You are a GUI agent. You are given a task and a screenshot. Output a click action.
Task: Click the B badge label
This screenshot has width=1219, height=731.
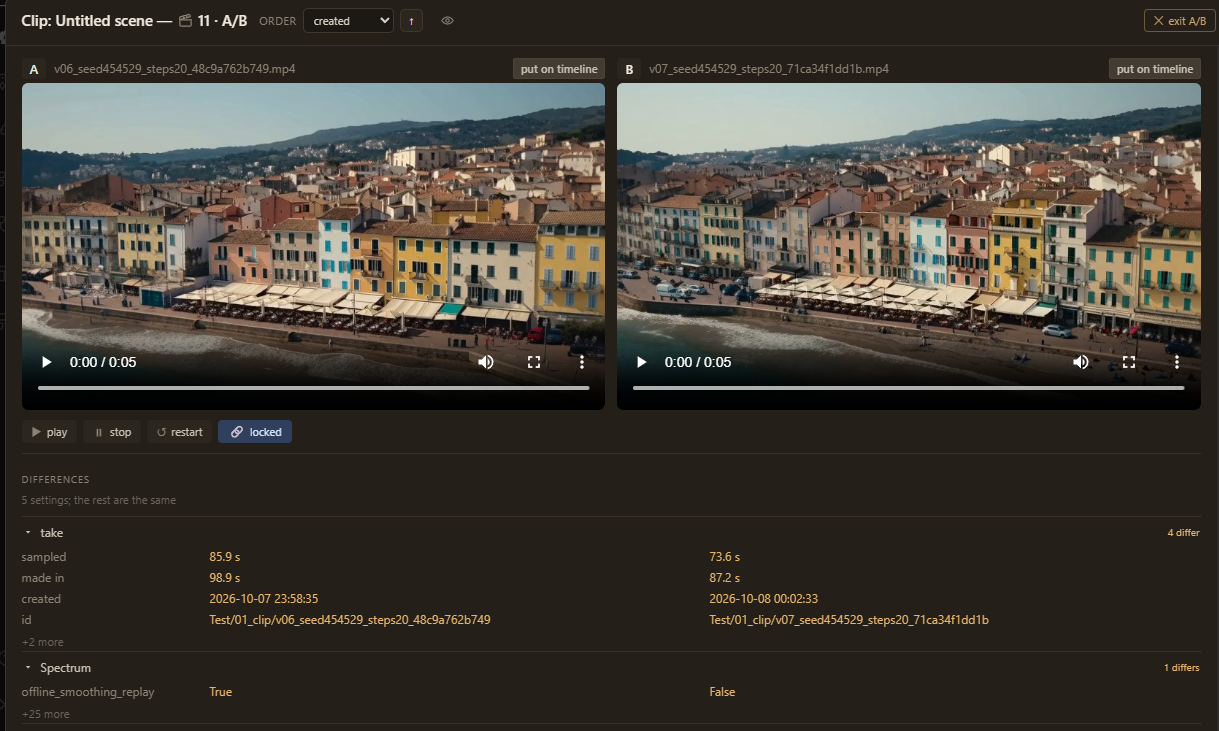629,69
